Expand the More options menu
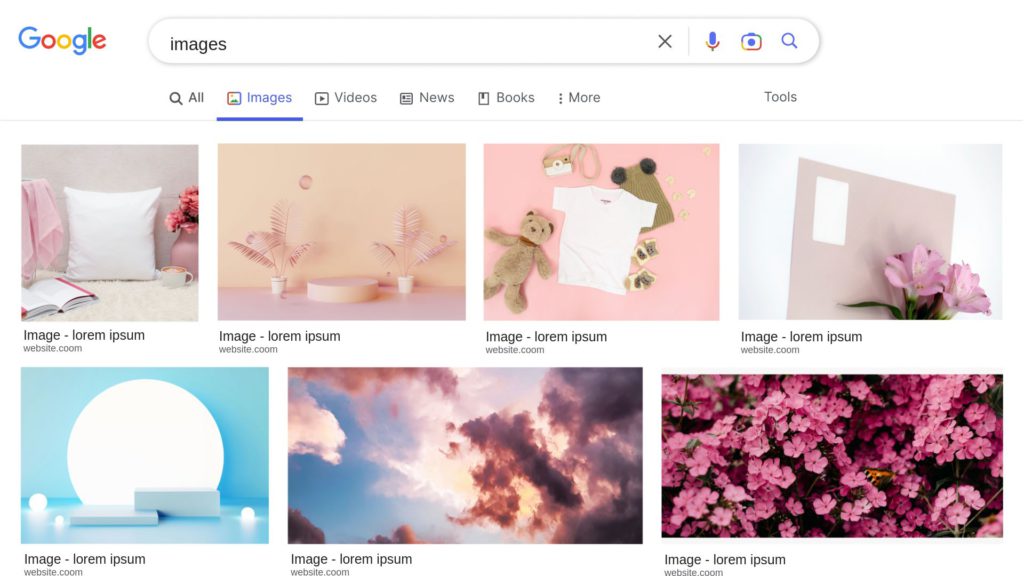 click(579, 98)
